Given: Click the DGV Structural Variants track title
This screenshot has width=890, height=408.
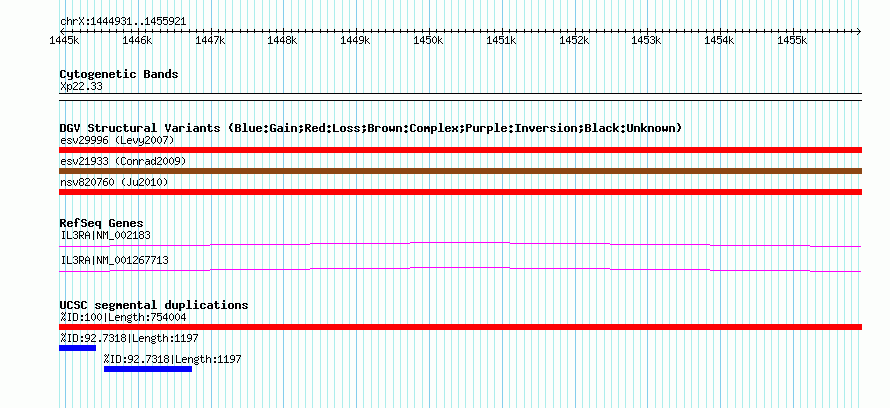Looking at the screenshot, I should [x=371, y=128].
